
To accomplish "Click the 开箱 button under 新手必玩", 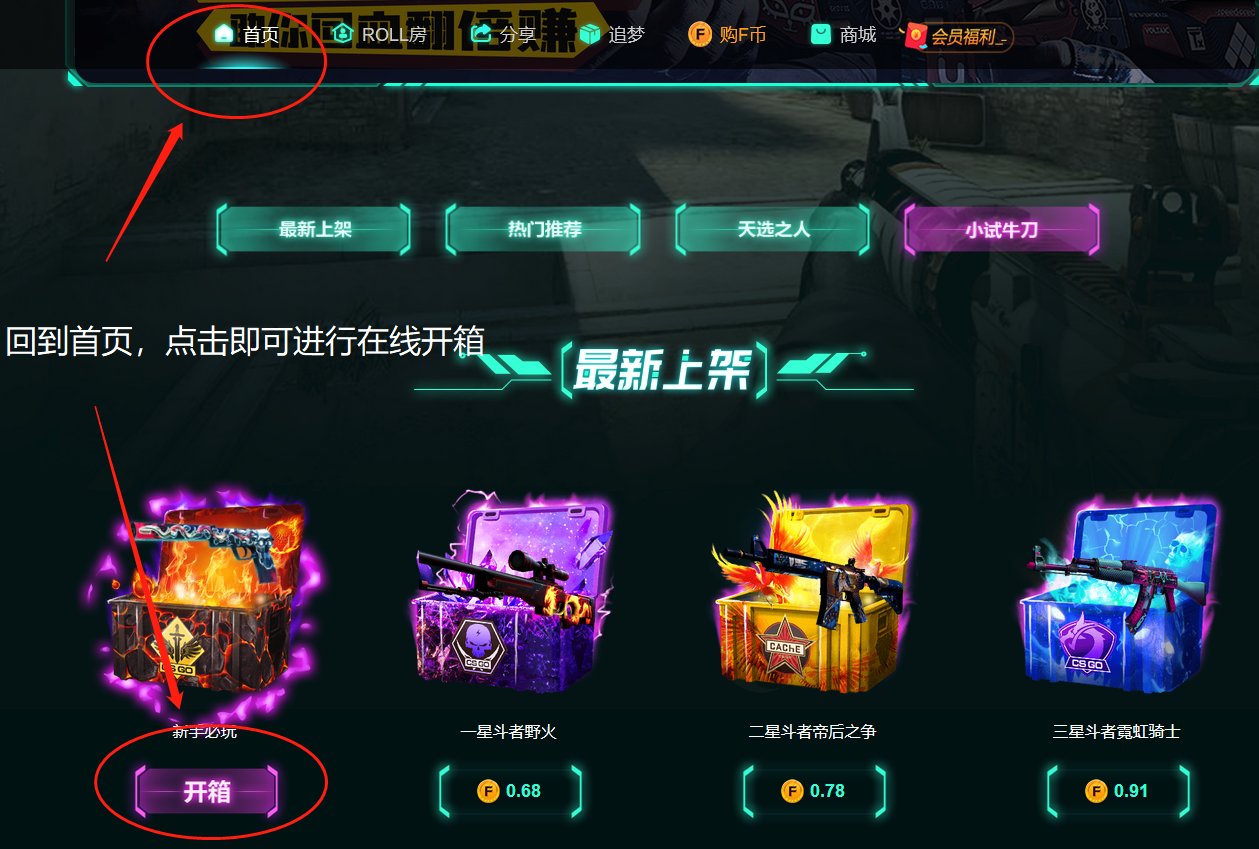I will click(207, 792).
